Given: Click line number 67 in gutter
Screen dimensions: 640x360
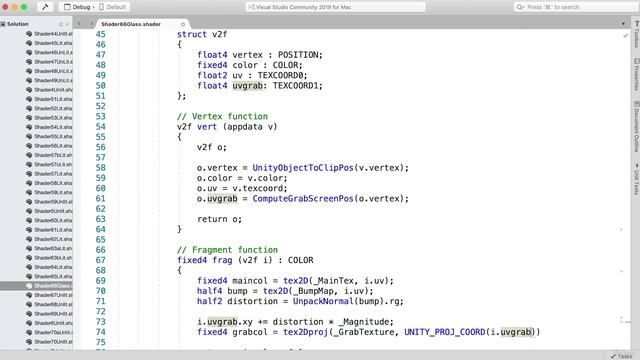Looking at the screenshot, I should (x=100, y=260).
